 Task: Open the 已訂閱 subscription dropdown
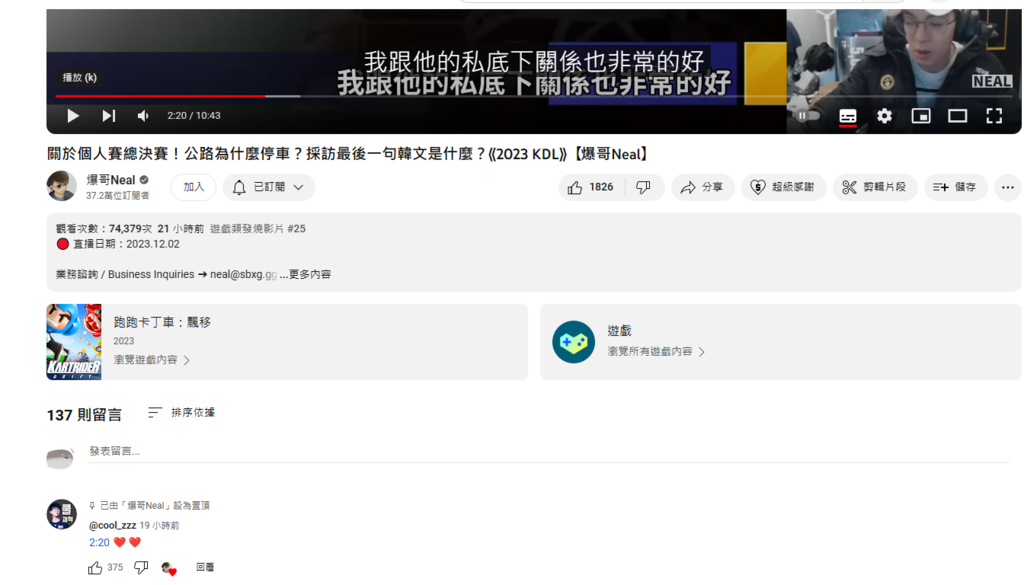pos(268,187)
